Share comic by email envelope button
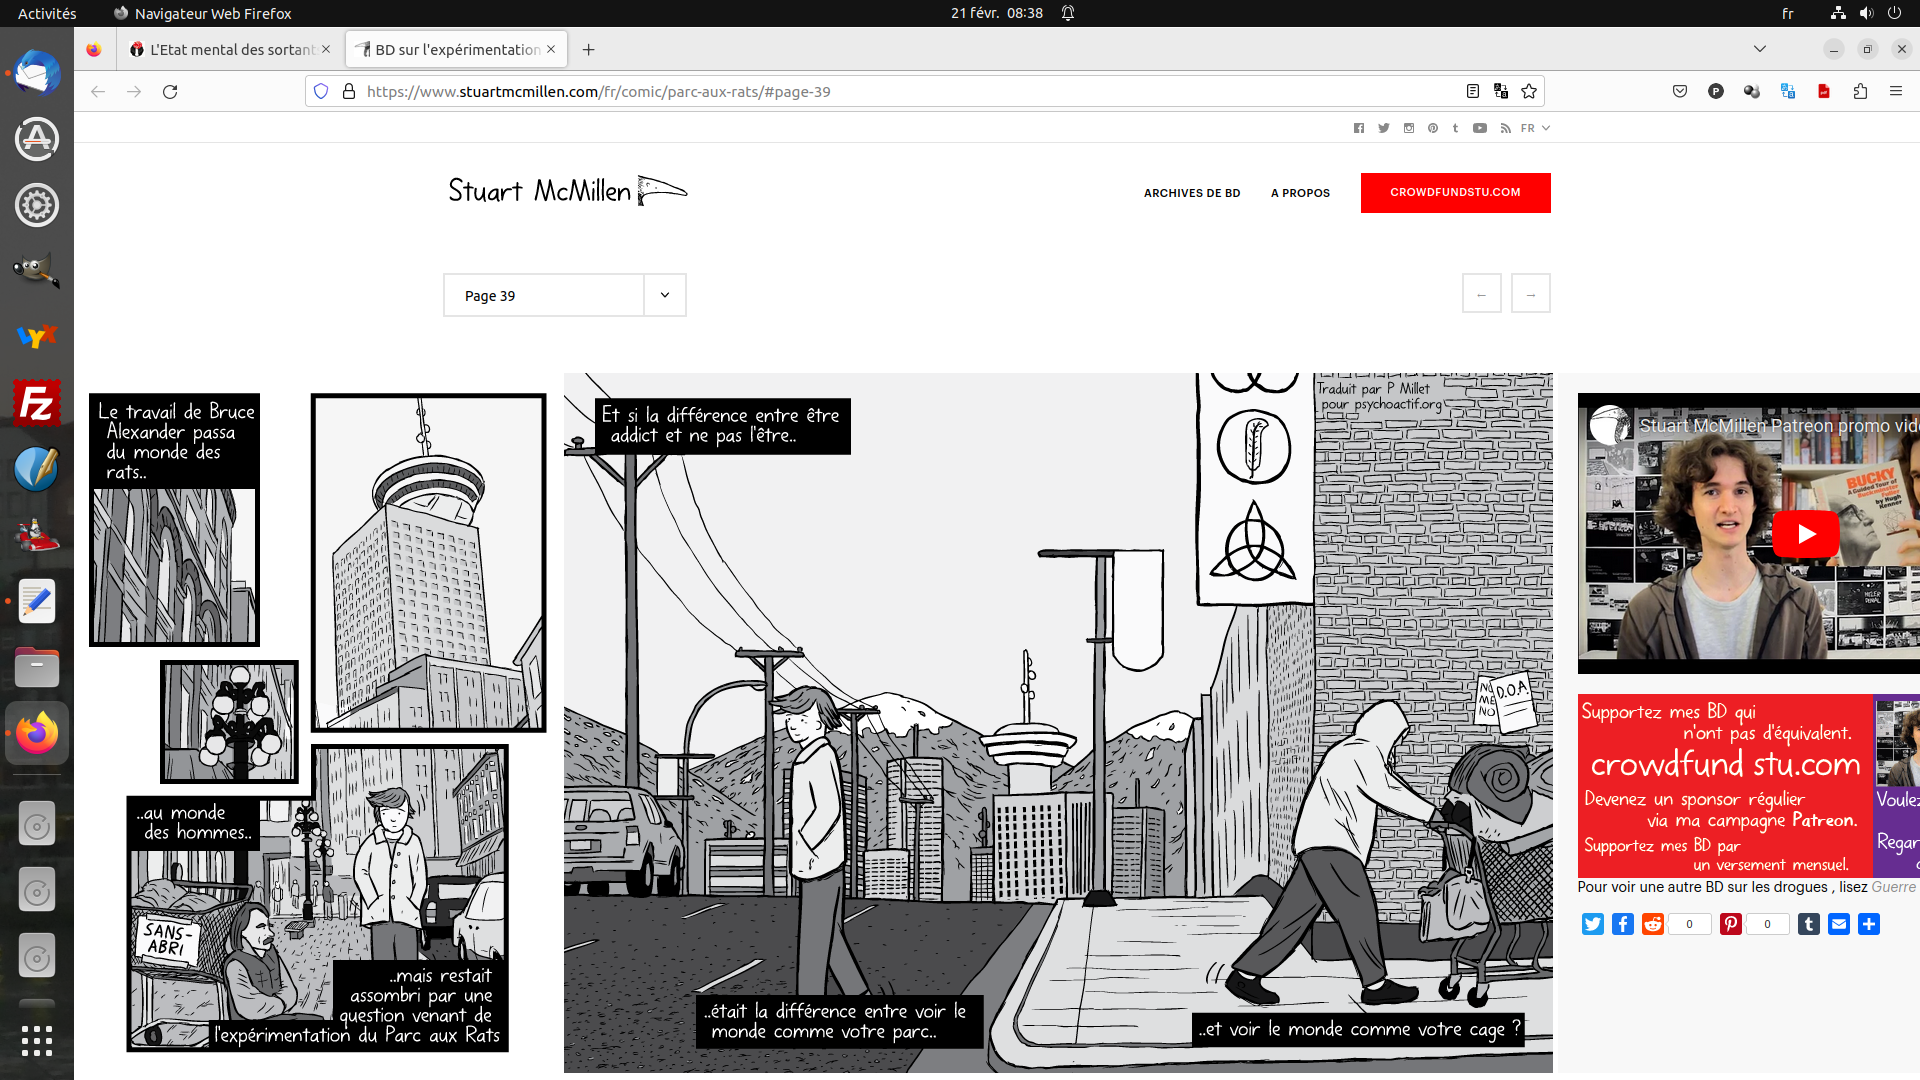 point(1839,924)
